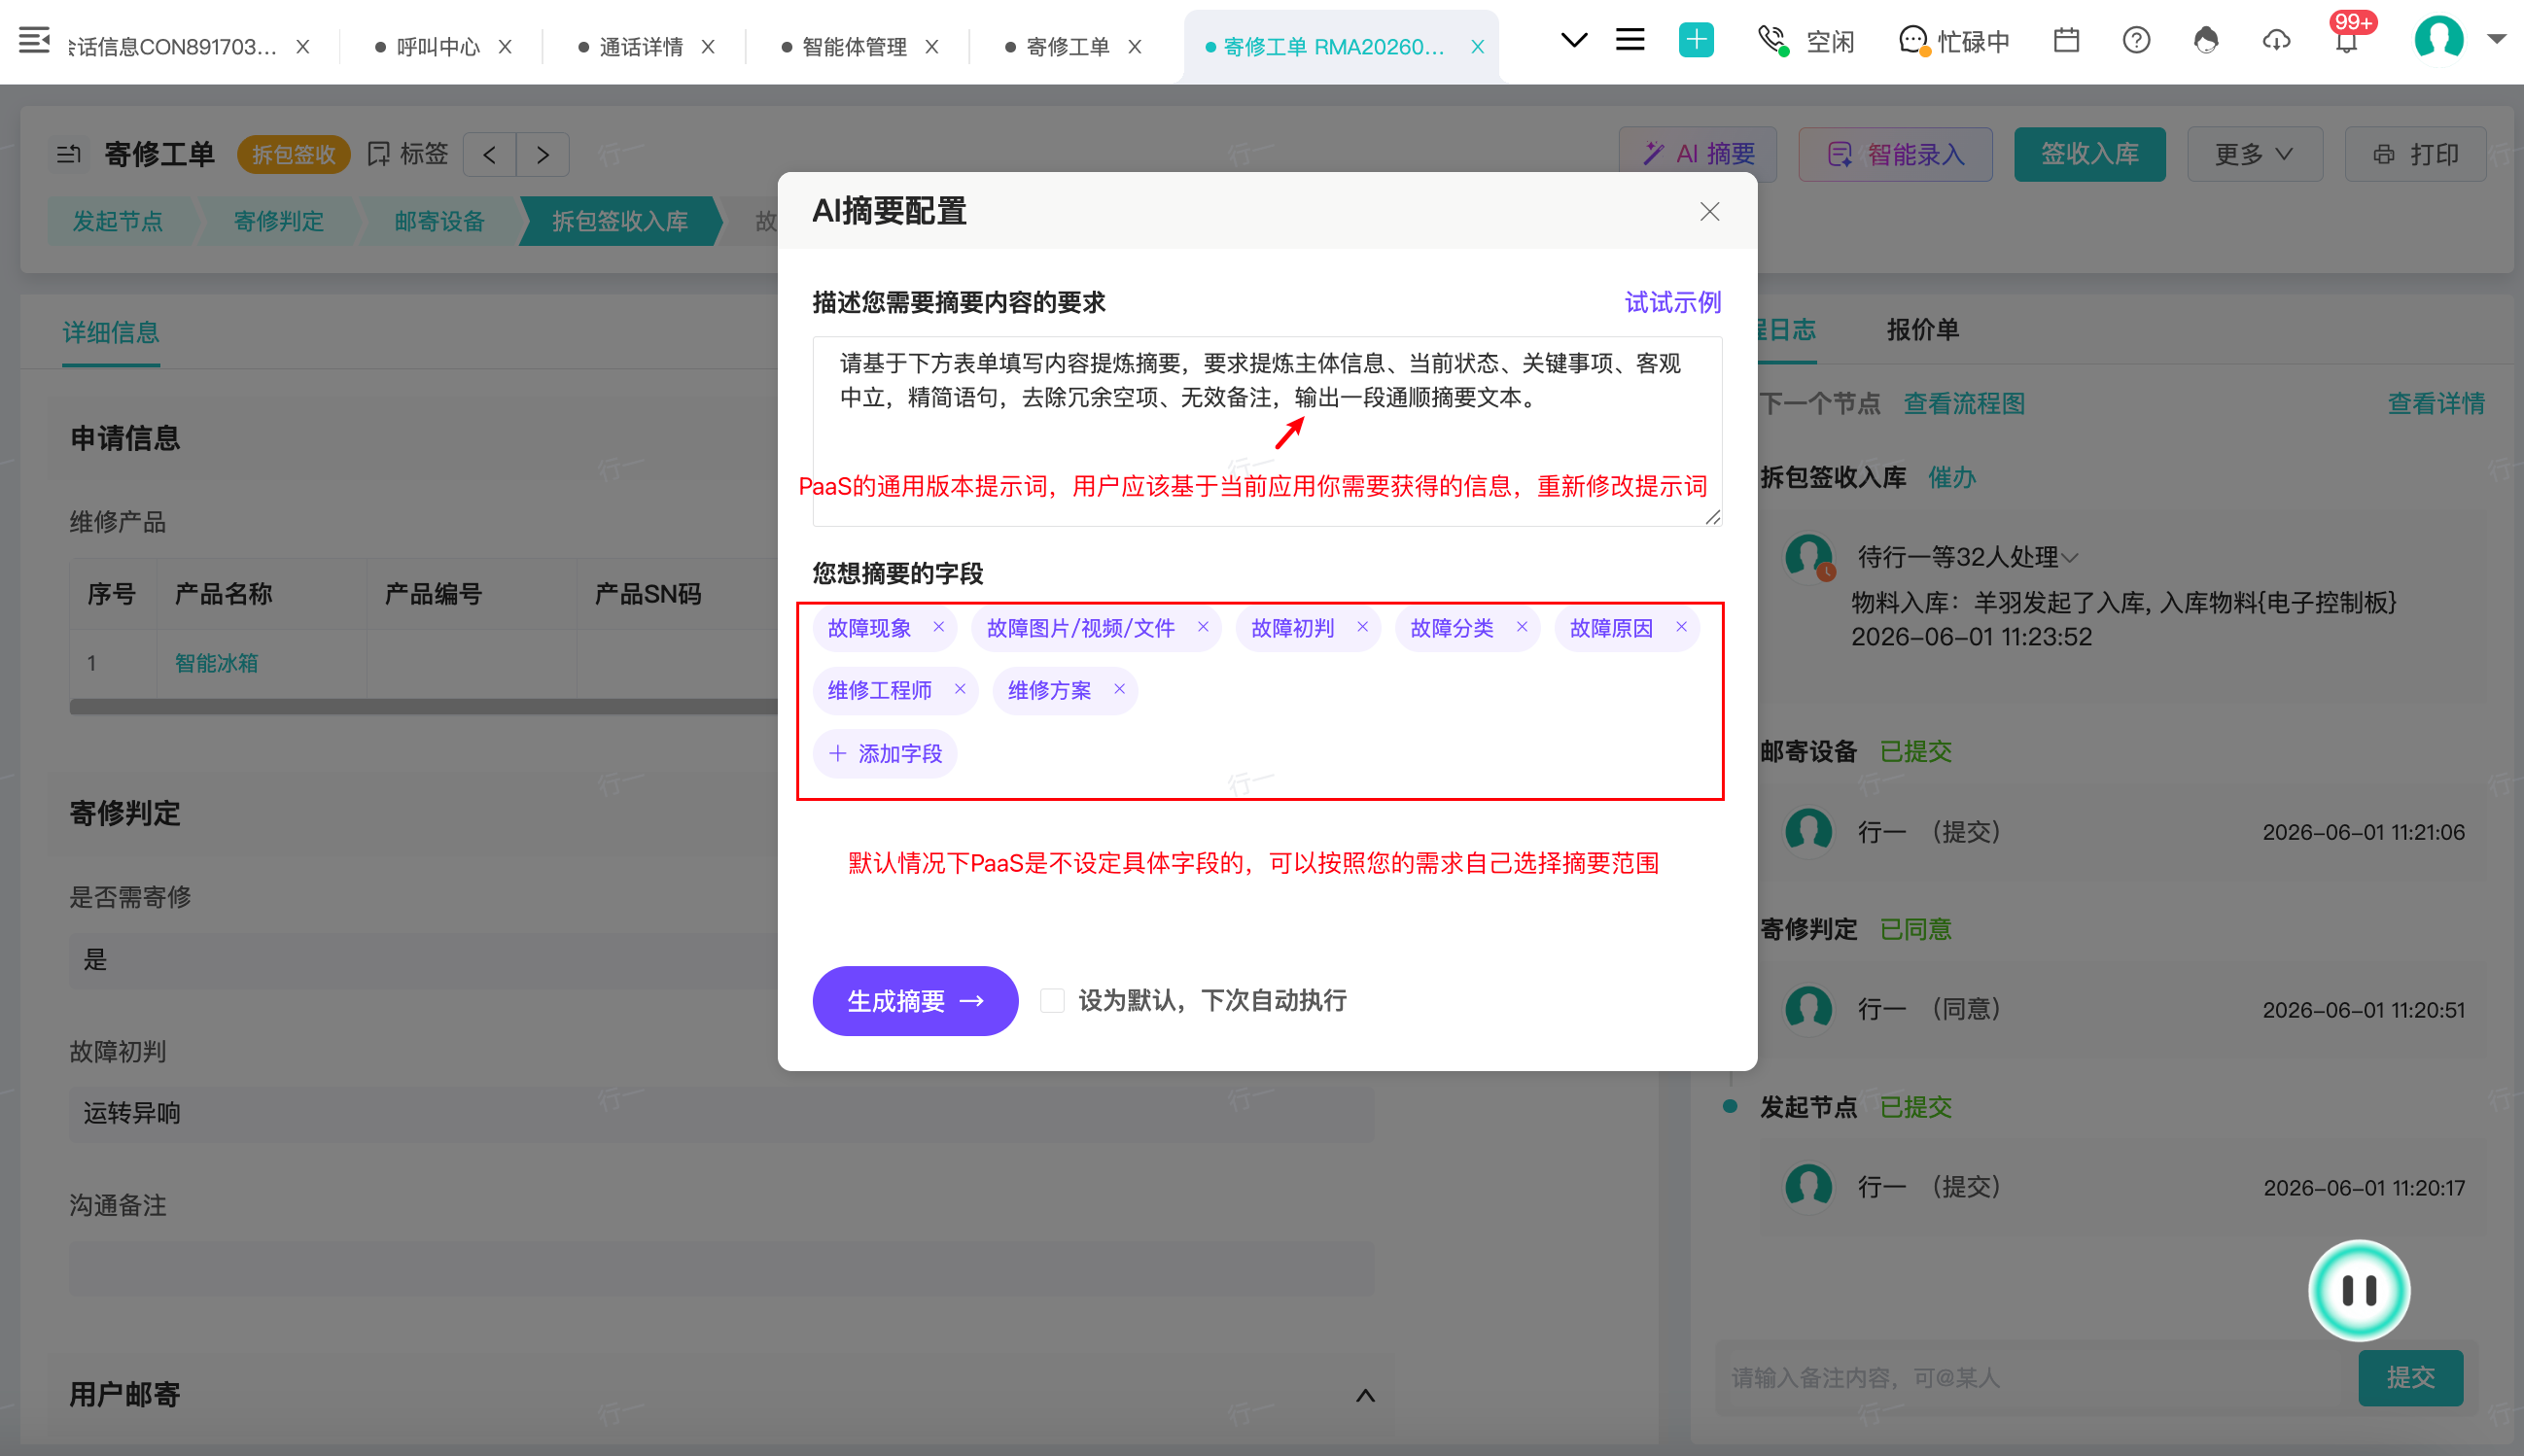Toggle the work order list icon
The width and height of the screenshot is (2524, 1456).
click(69, 154)
